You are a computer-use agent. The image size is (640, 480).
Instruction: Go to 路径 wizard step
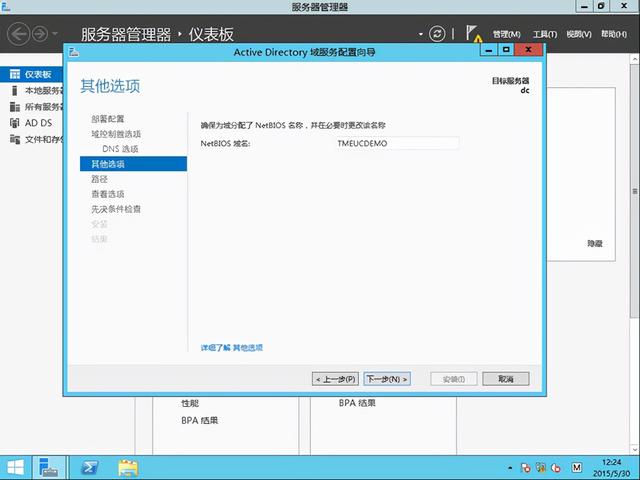coord(99,179)
